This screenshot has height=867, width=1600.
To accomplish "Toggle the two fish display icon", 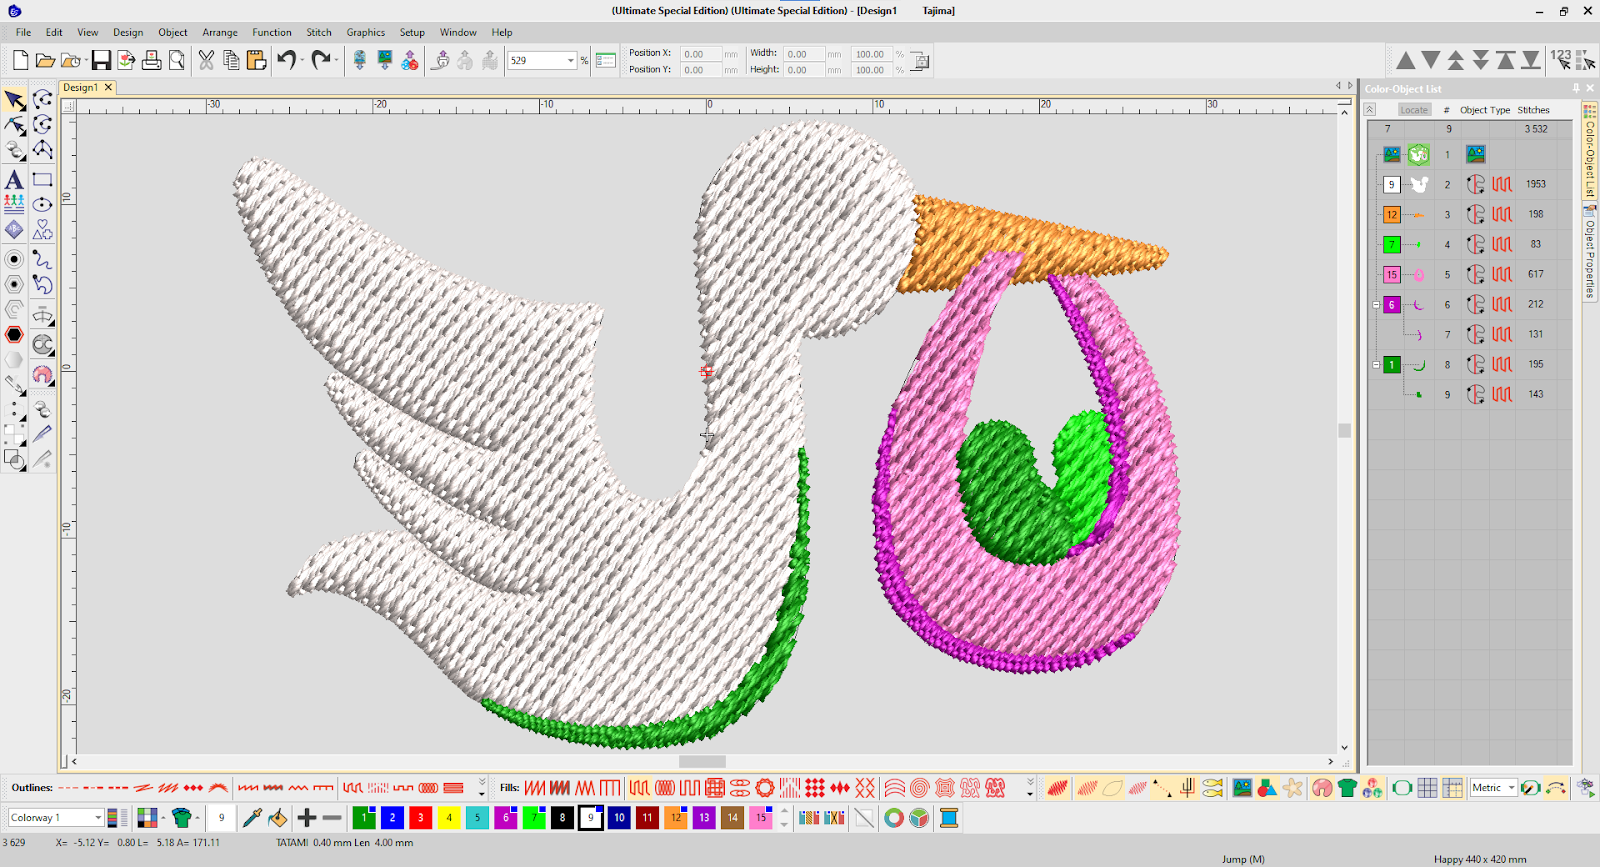I will point(1212,788).
